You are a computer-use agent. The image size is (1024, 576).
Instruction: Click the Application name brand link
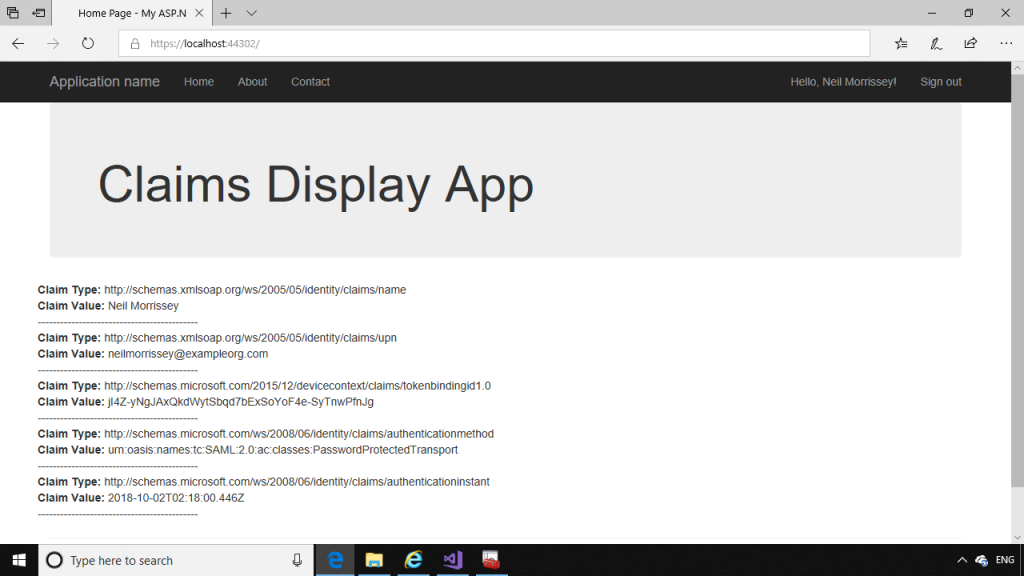pyautogui.click(x=104, y=82)
